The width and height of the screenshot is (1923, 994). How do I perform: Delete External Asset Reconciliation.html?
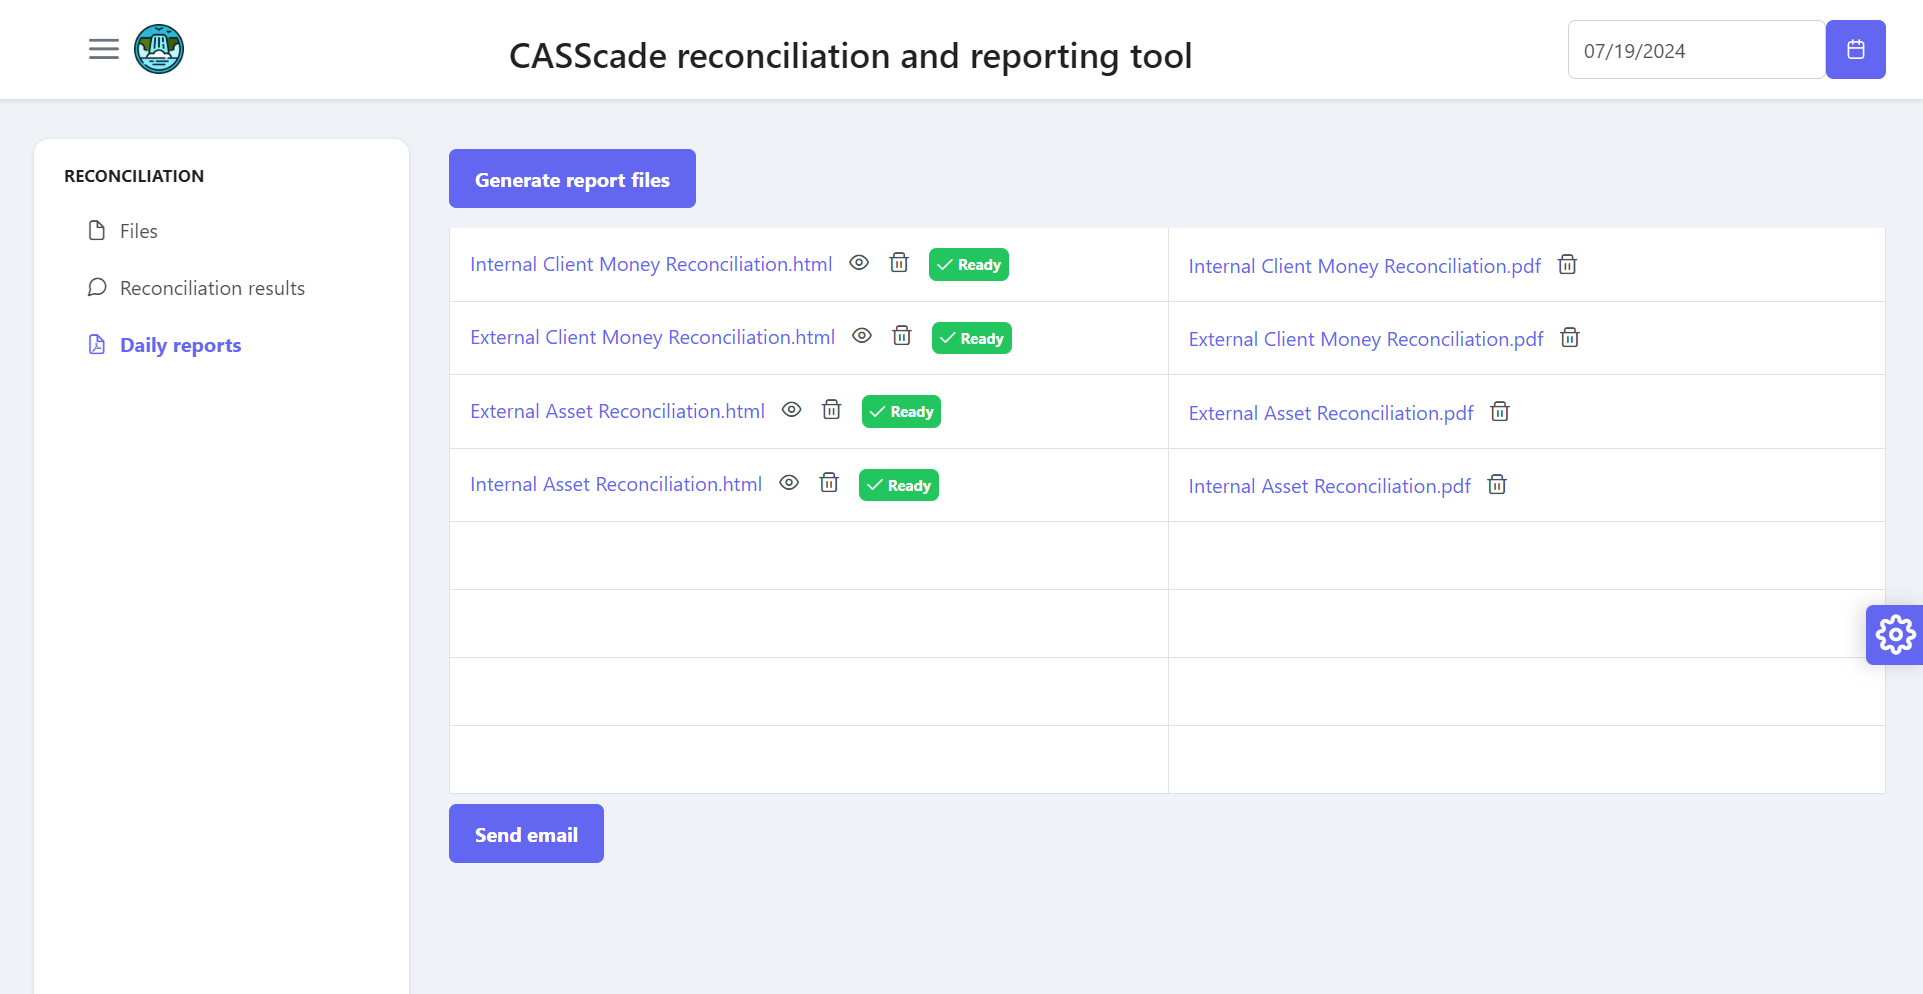[x=831, y=409]
